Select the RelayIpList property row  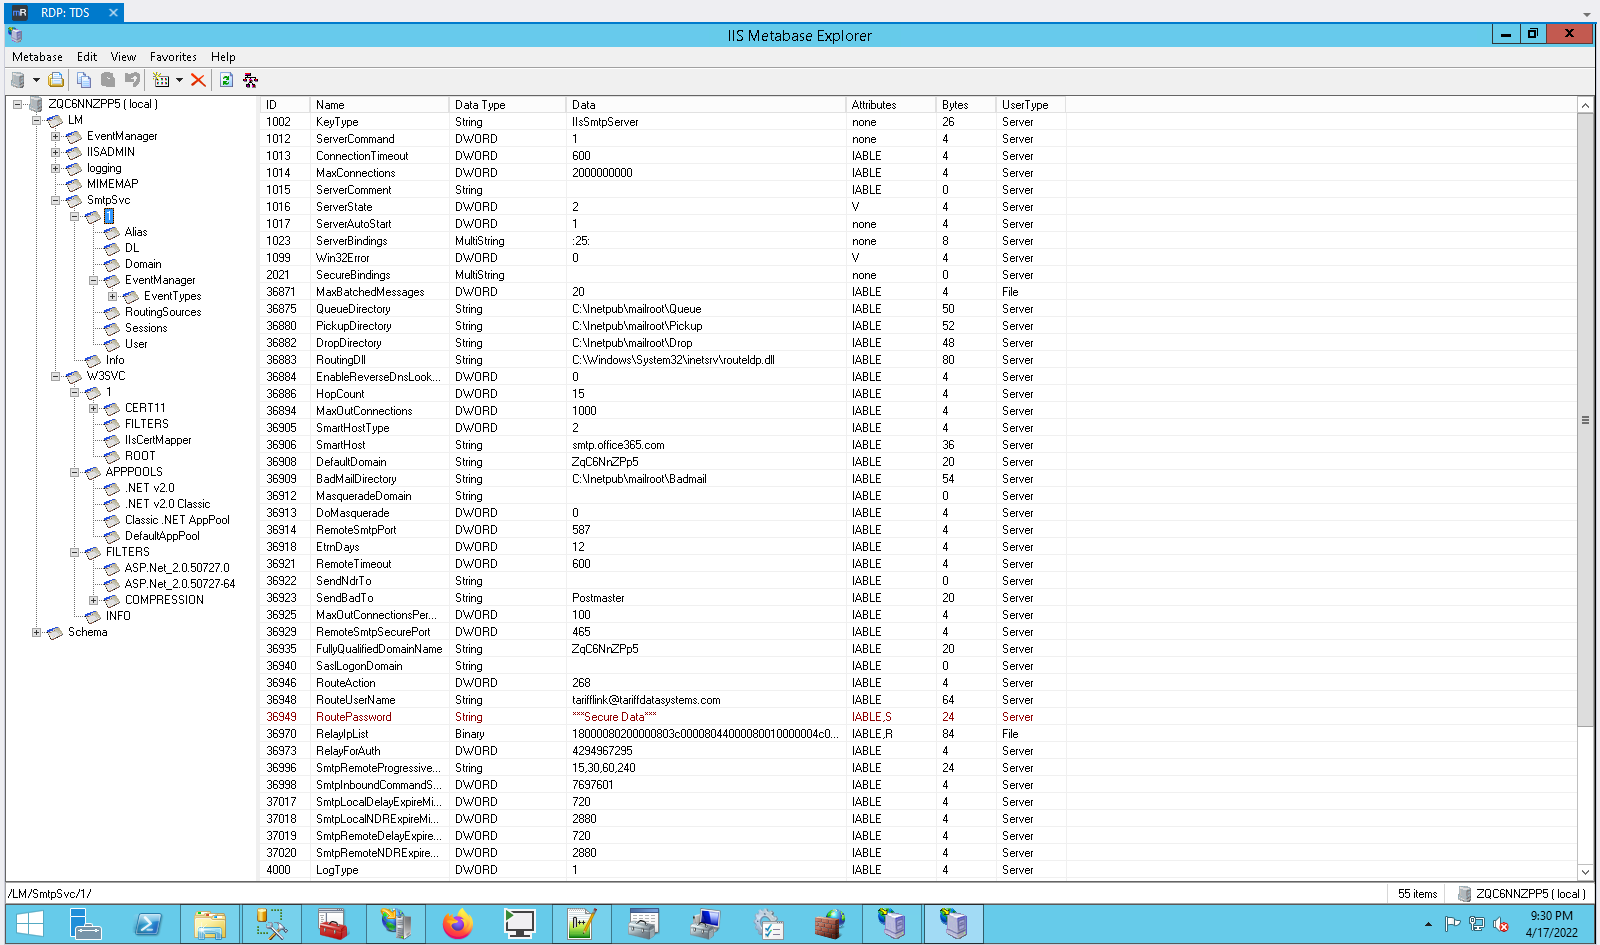point(663,734)
